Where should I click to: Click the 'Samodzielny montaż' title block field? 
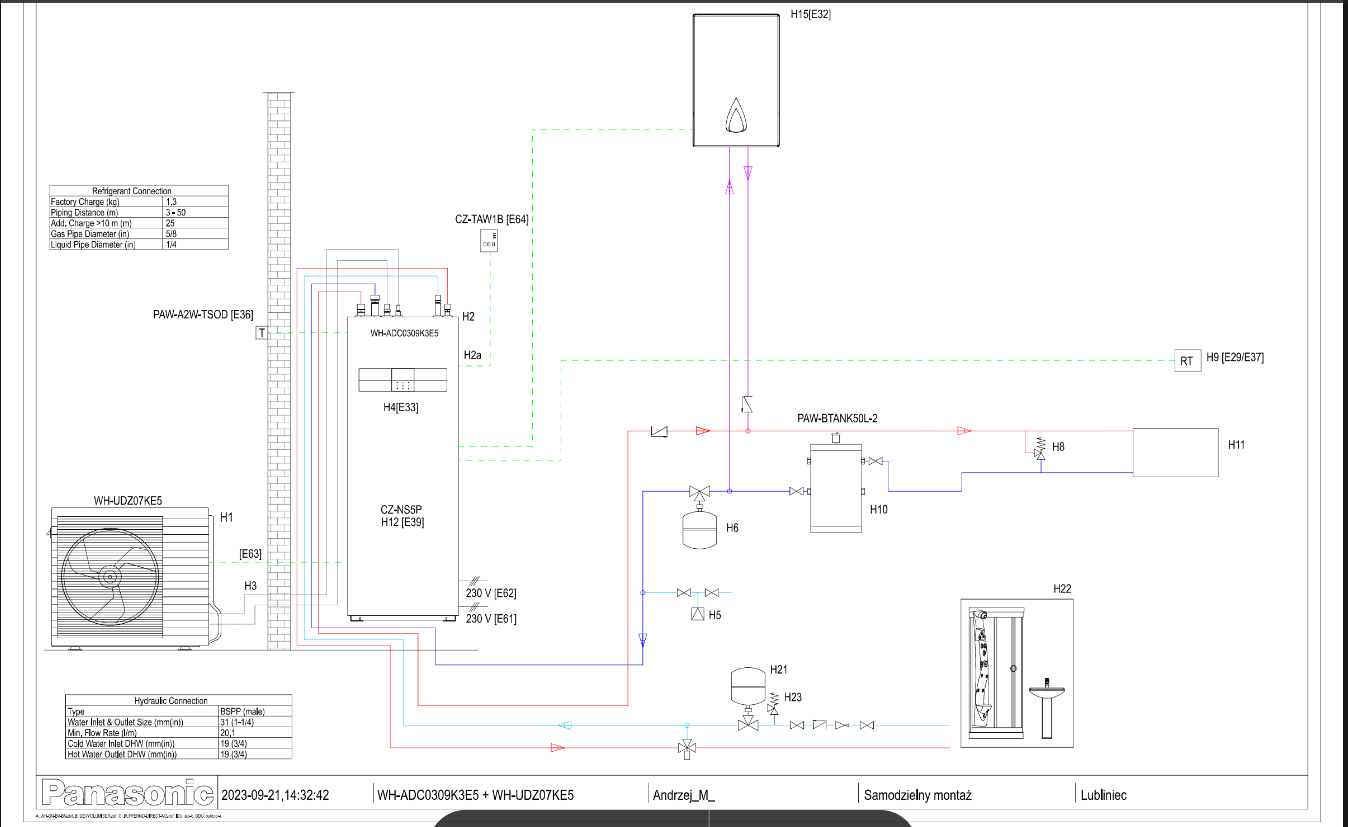(x=918, y=796)
